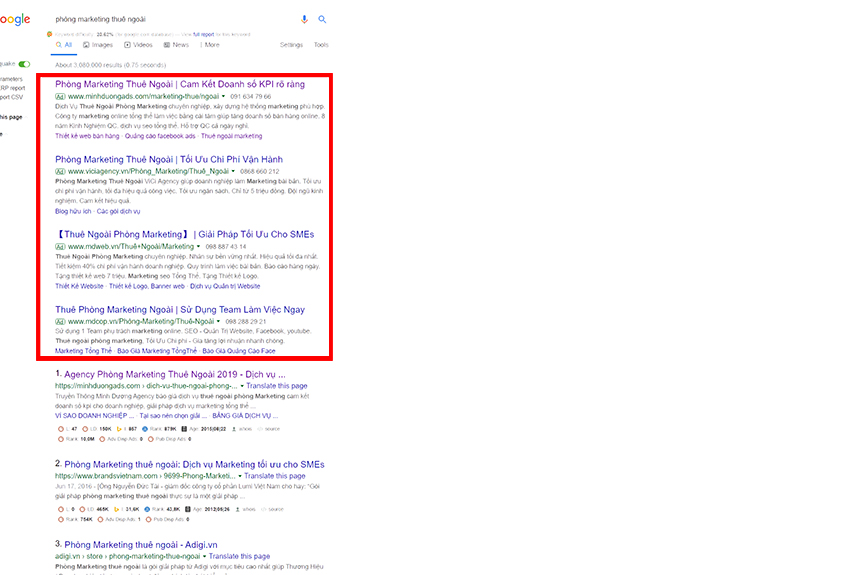Click Translate this page for minhduongads result

pos(277,386)
